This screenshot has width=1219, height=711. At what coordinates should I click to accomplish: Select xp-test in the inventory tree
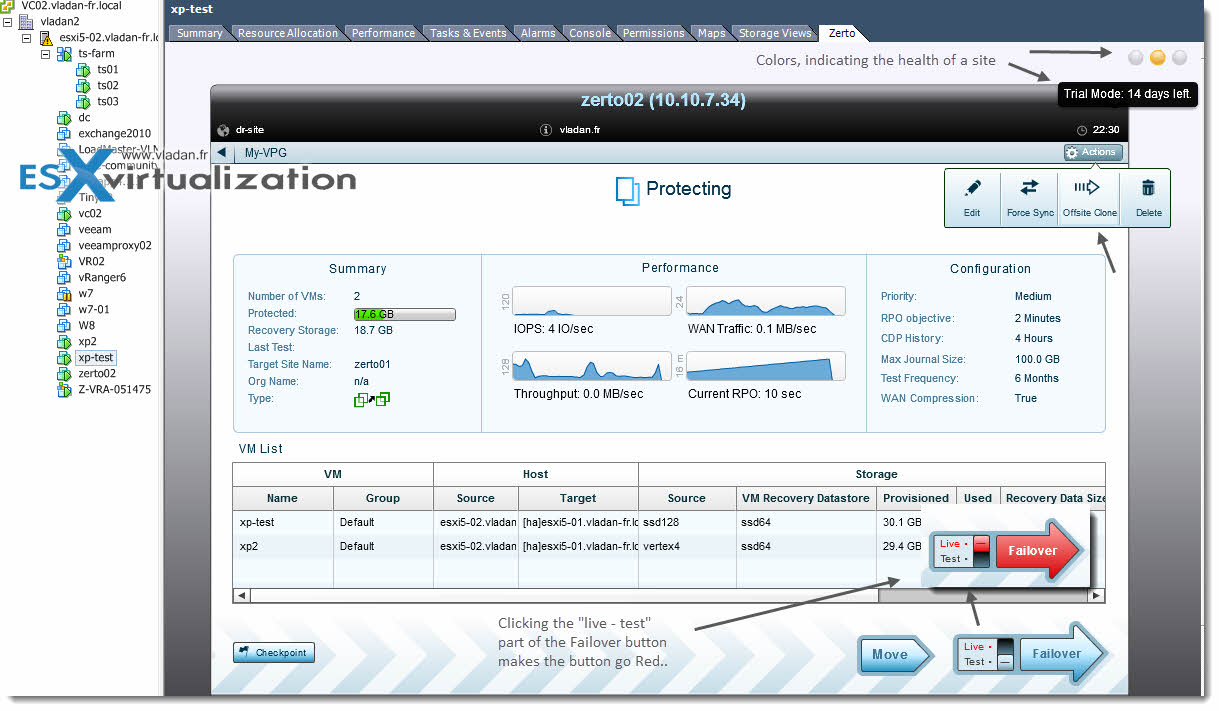(96, 358)
